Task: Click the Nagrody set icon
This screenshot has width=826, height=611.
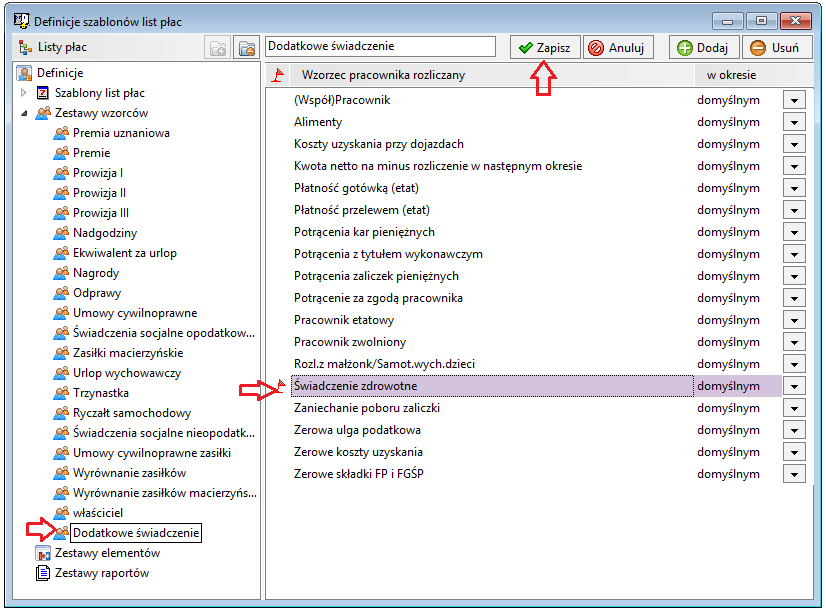Action: pos(61,273)
